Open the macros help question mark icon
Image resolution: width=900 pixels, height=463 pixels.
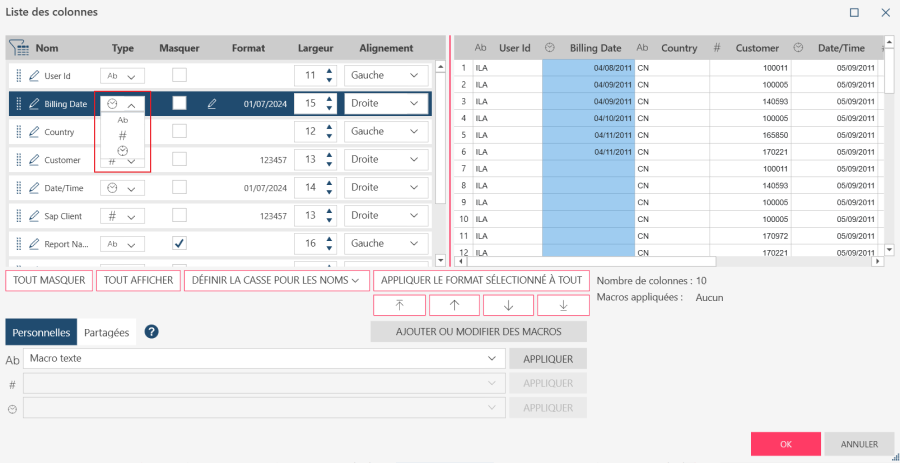[x=152, y=332]
